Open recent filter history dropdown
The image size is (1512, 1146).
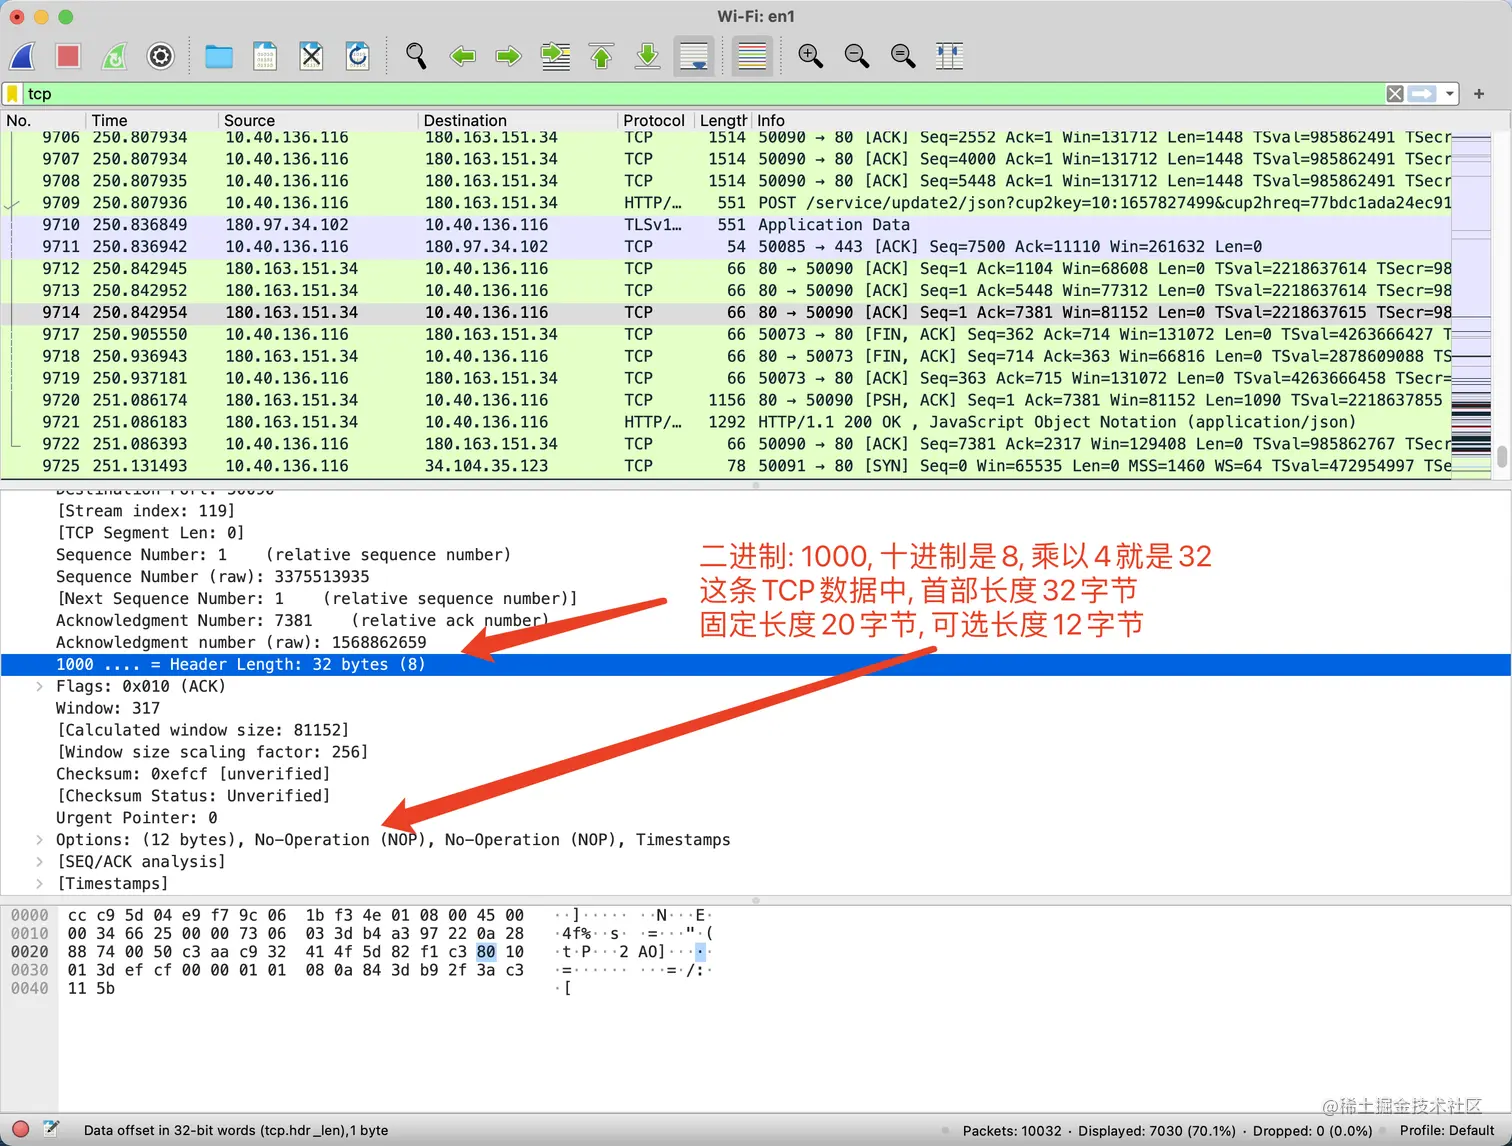click(x=1450, y=94)
